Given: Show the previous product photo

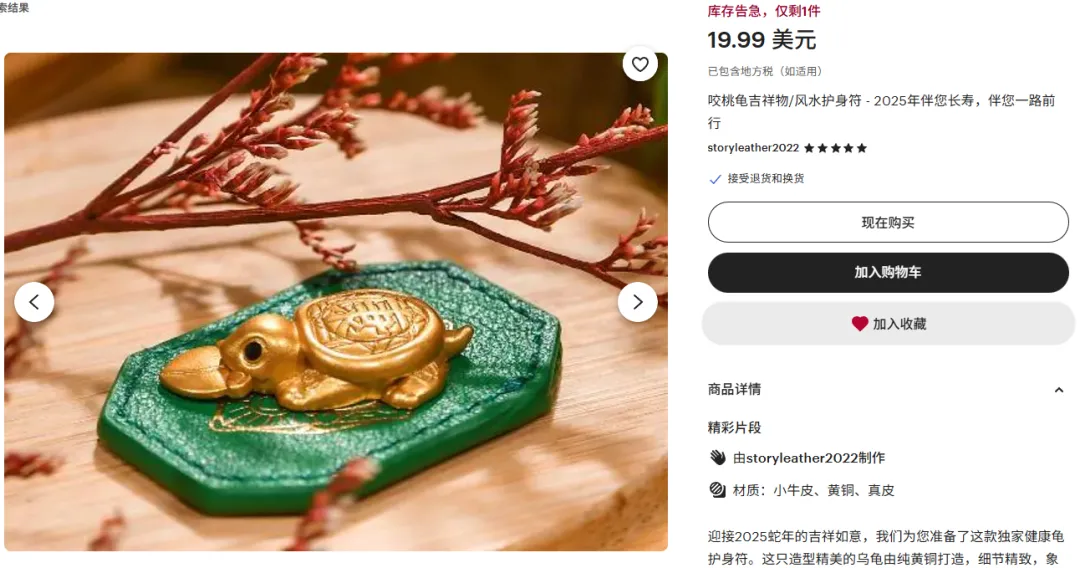Looking at the screenshot, I should point(34,302).
